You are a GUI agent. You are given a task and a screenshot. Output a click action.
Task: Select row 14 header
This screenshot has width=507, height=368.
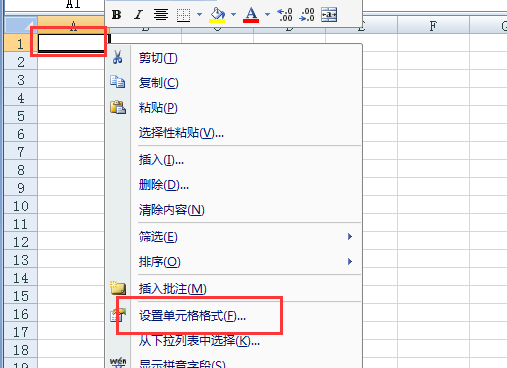point(21,278)
